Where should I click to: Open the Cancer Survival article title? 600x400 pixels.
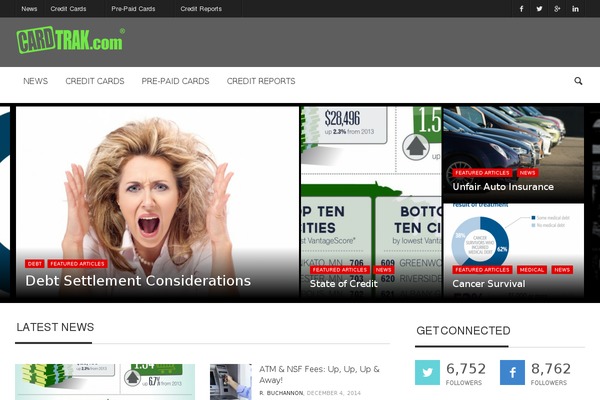click(489, 284)
